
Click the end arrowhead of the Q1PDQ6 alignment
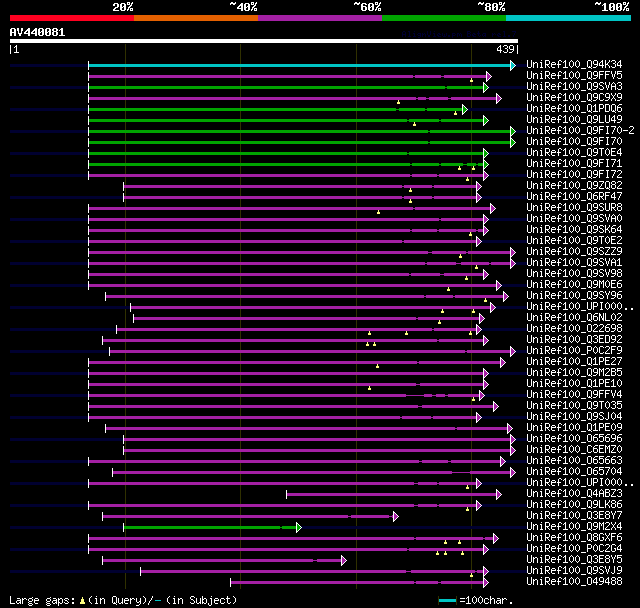coord(465,109)
